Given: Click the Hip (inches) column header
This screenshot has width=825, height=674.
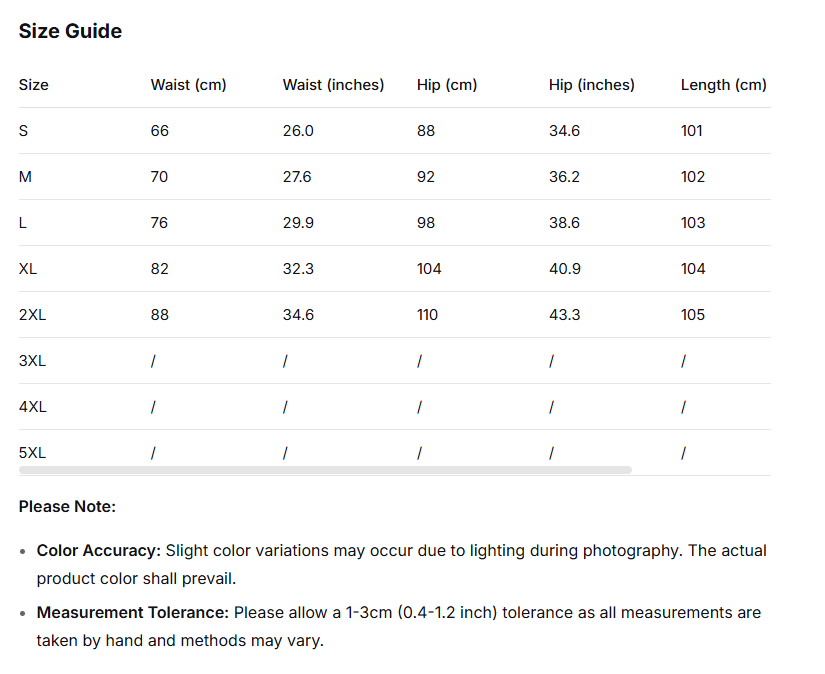Looking at the screenshot, I should point(591,85).
